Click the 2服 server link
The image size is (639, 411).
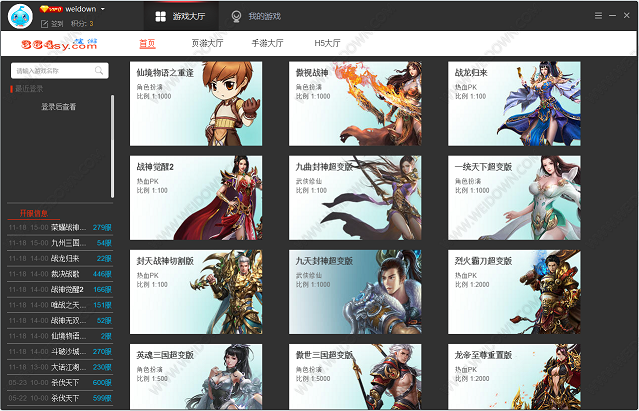(106, 336)
